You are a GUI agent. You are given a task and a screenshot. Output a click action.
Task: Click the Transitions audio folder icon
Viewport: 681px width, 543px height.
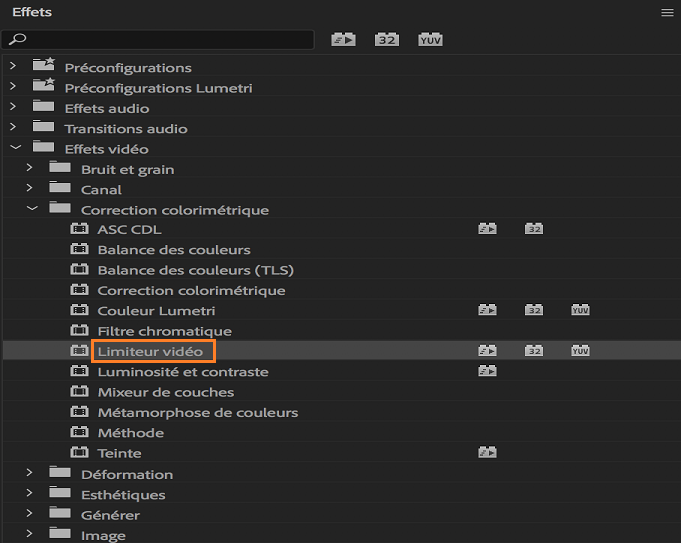pyautogui.click(x=43, y=128)
